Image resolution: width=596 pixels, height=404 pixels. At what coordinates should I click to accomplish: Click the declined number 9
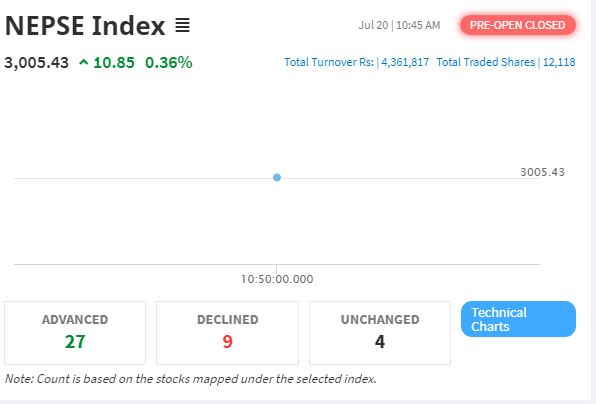click(227, 342)
